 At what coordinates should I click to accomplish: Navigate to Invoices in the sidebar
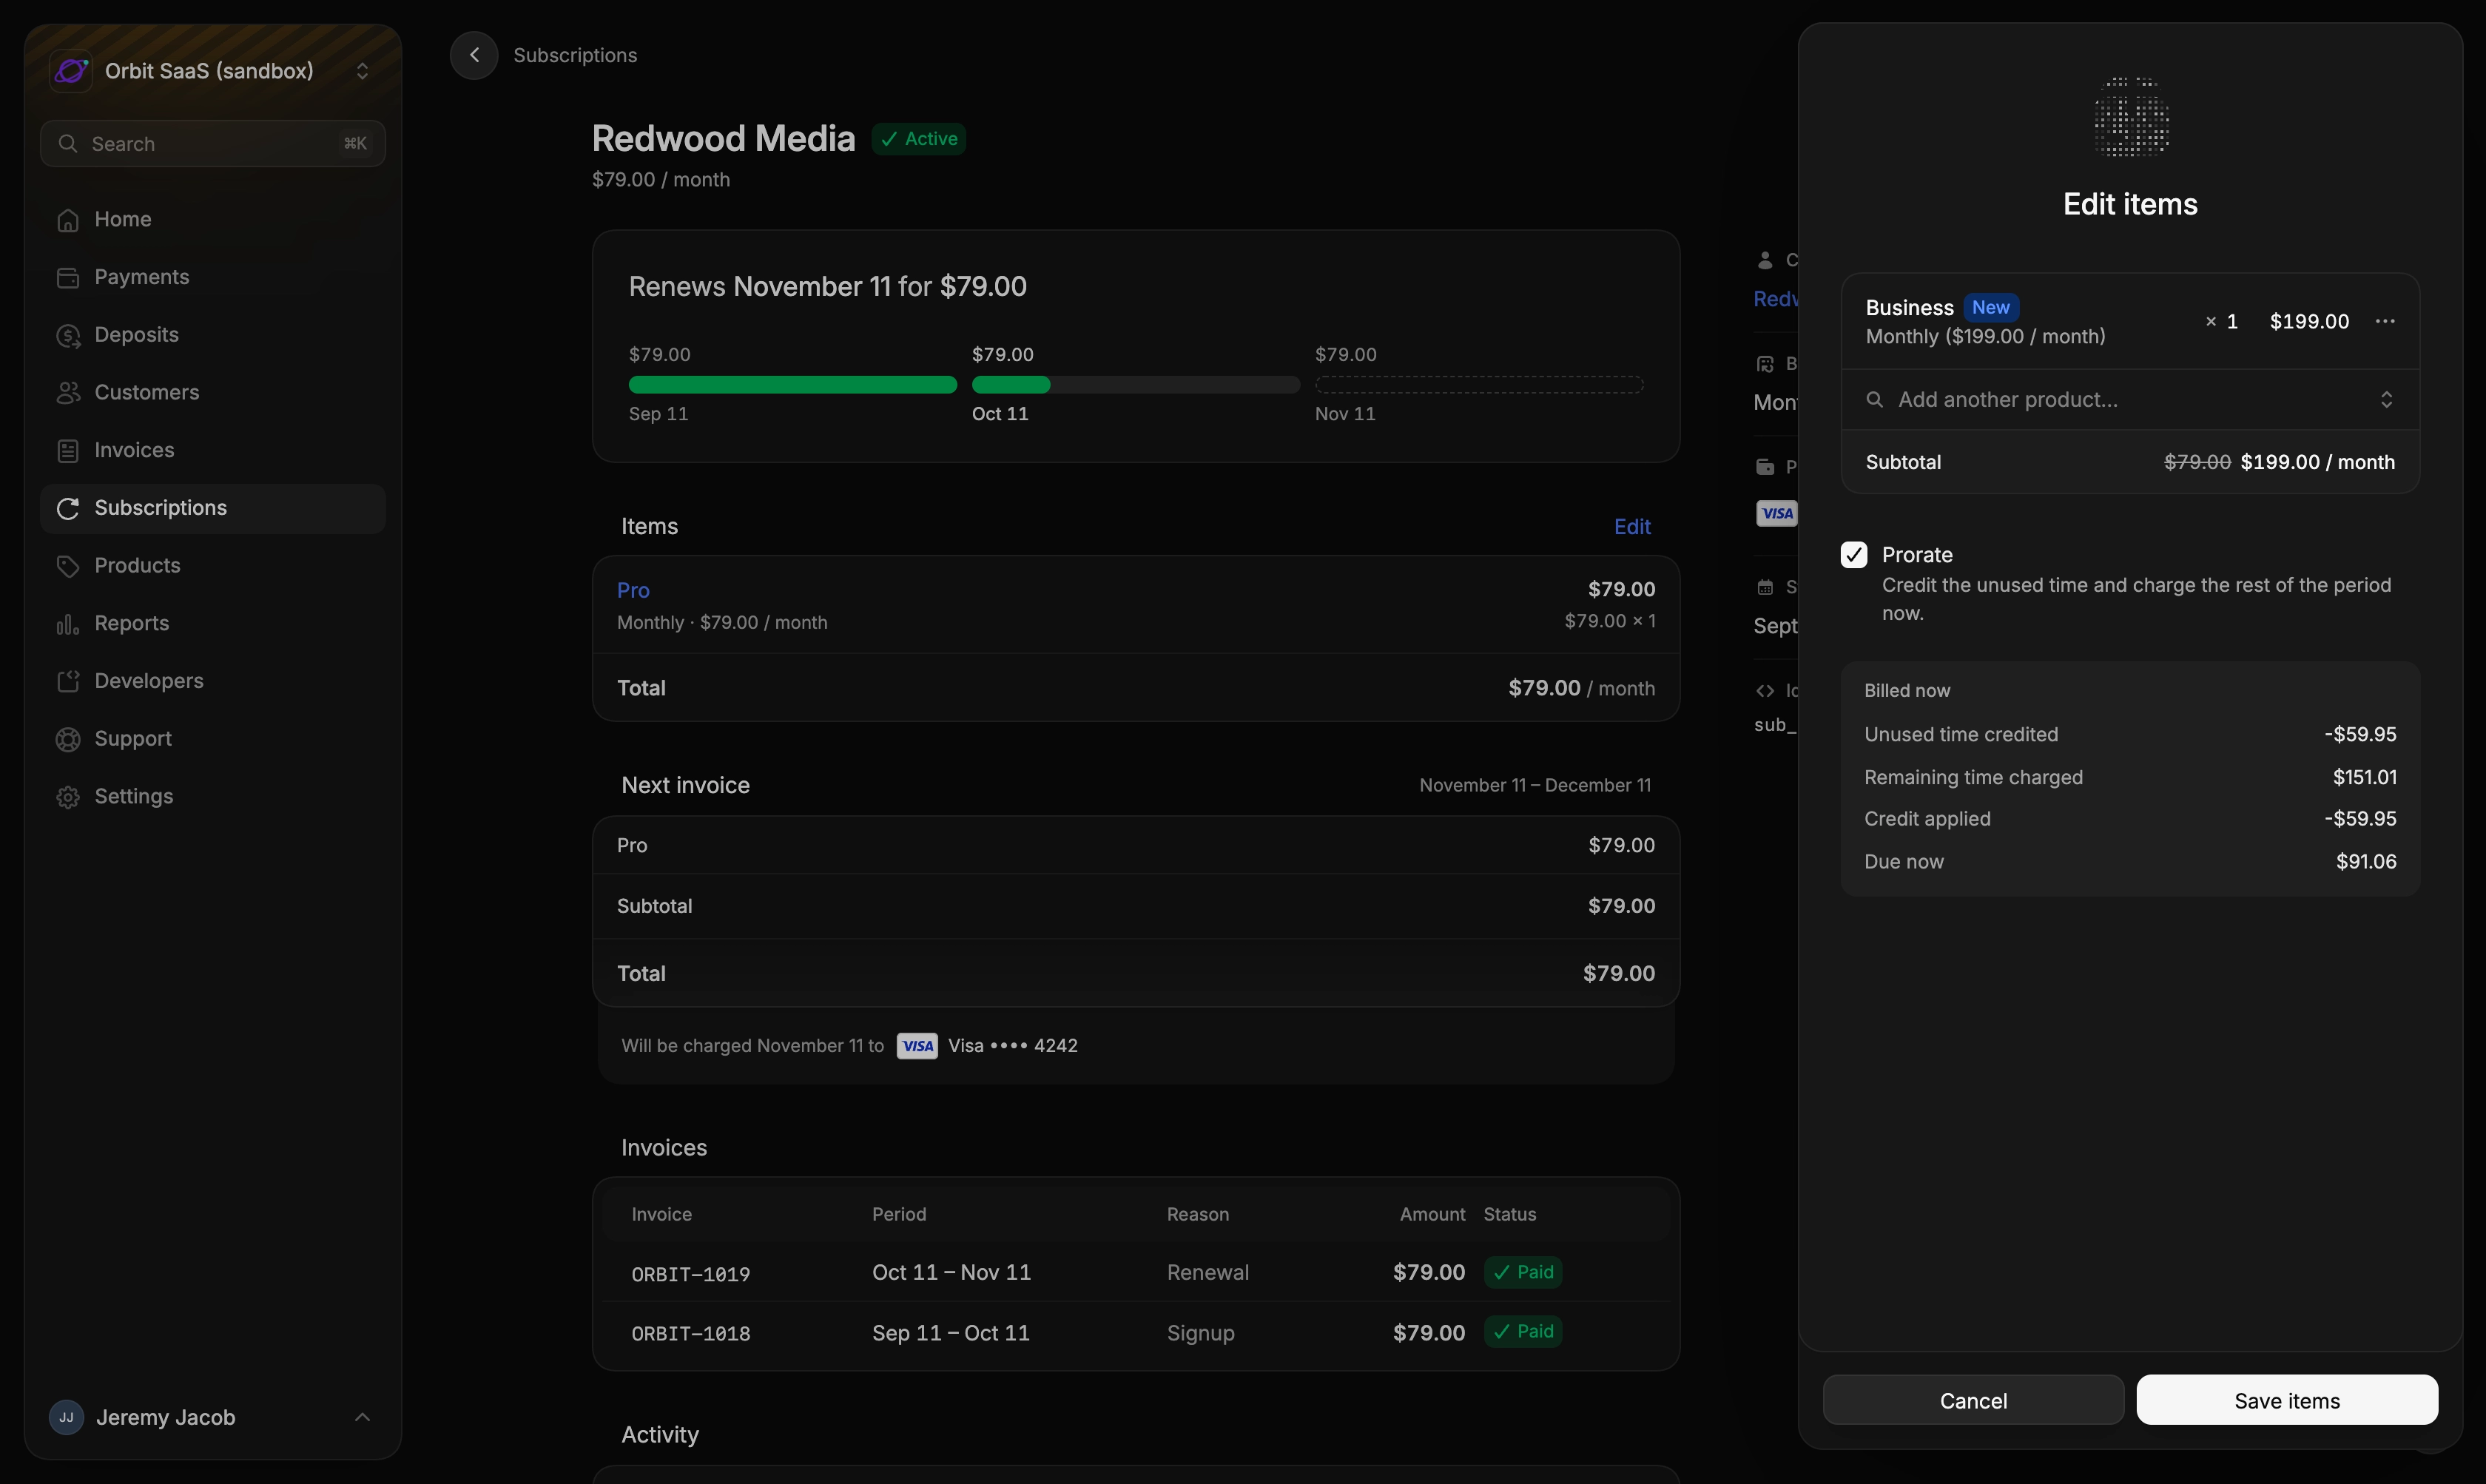coord(213,451)
